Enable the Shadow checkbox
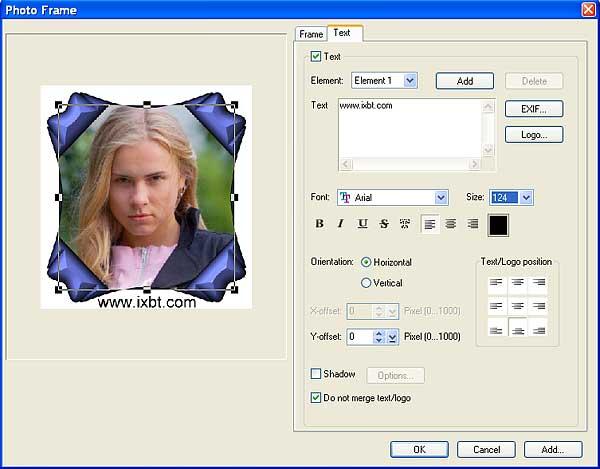Screen dimensions: 600x469 point(316,374)
